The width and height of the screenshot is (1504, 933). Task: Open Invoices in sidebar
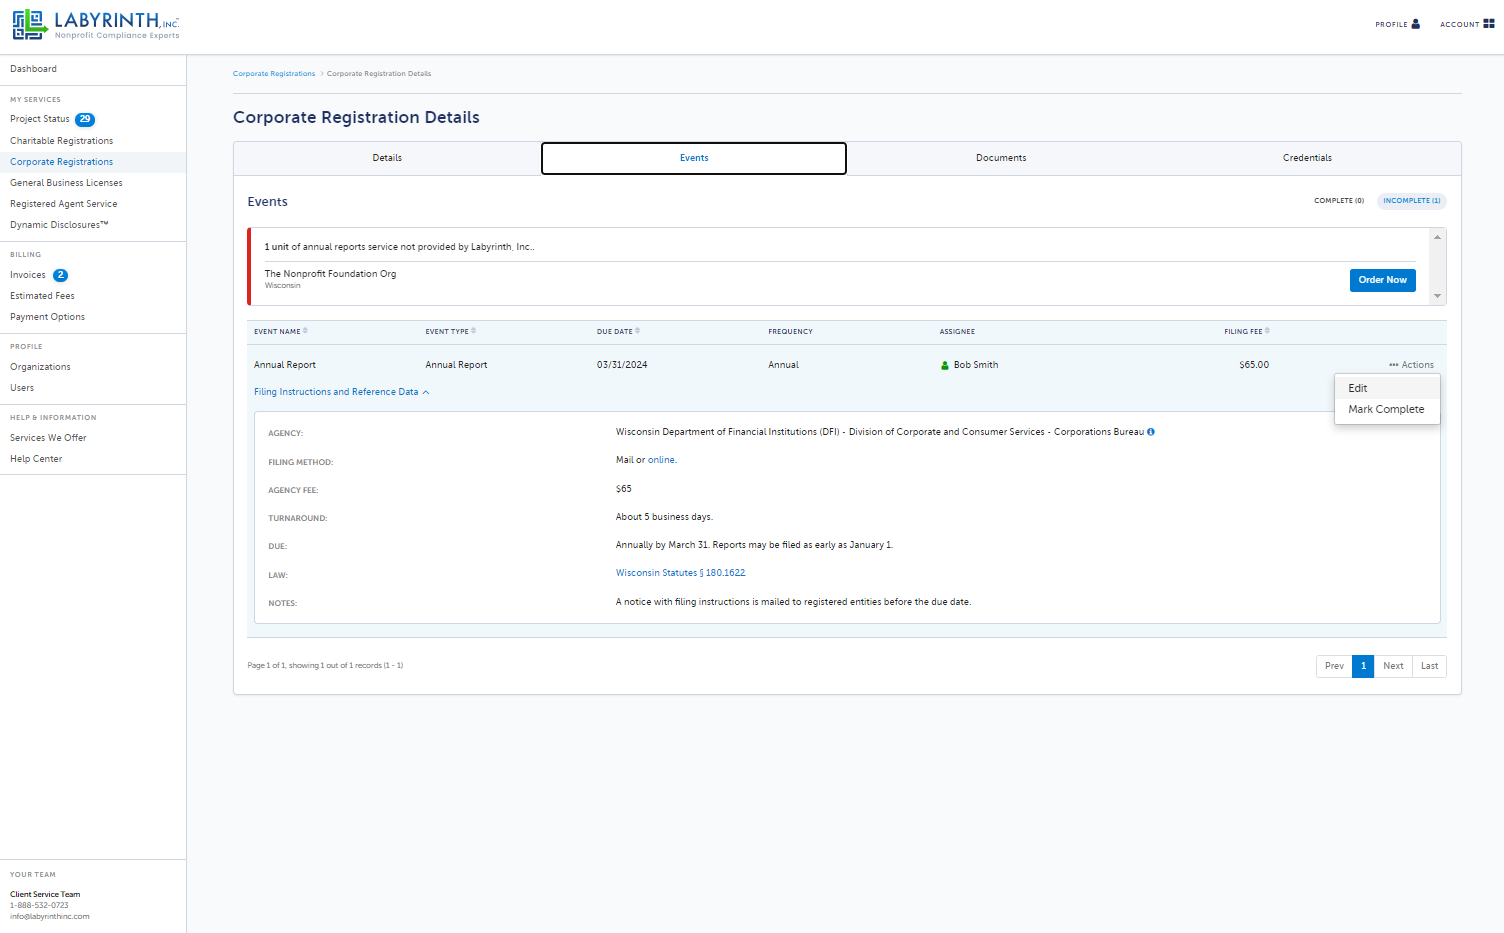(x=28, y=275)
